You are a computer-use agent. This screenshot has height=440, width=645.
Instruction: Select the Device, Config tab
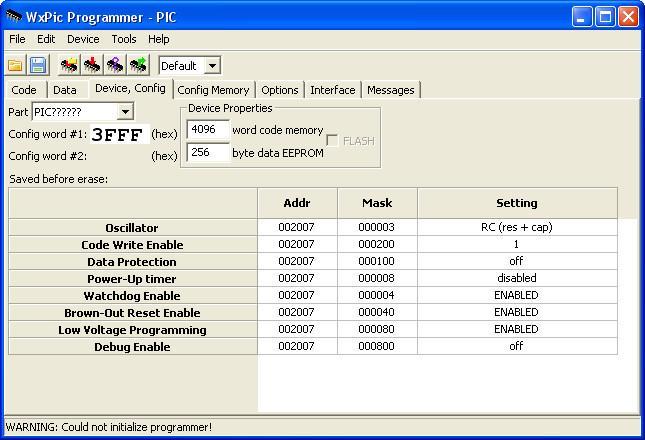(x=130, y=88)
